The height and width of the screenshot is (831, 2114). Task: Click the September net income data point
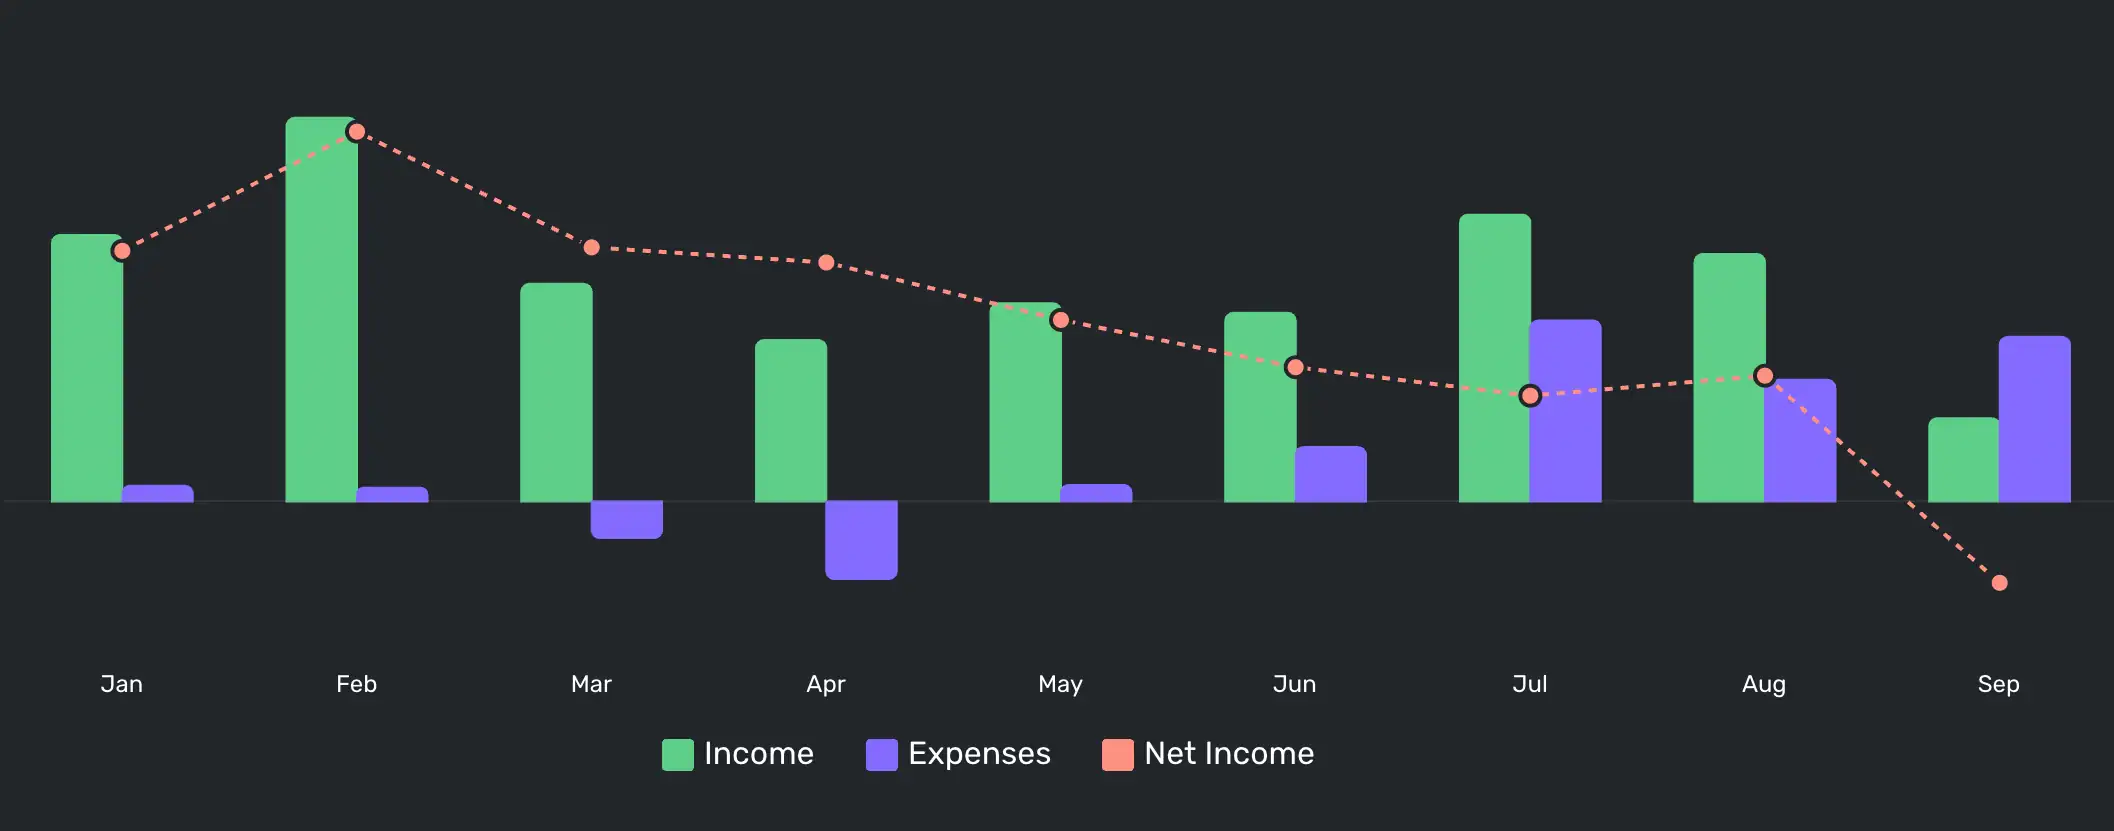pyautogui.click(x=1999, y=583)
